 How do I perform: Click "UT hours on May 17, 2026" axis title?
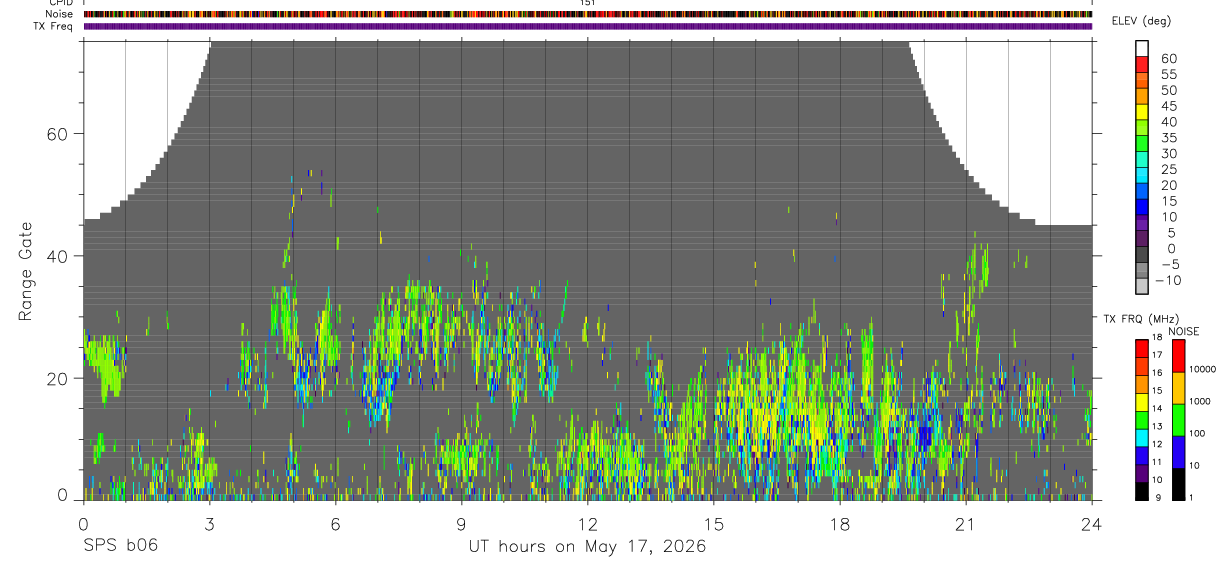[587, 547]
